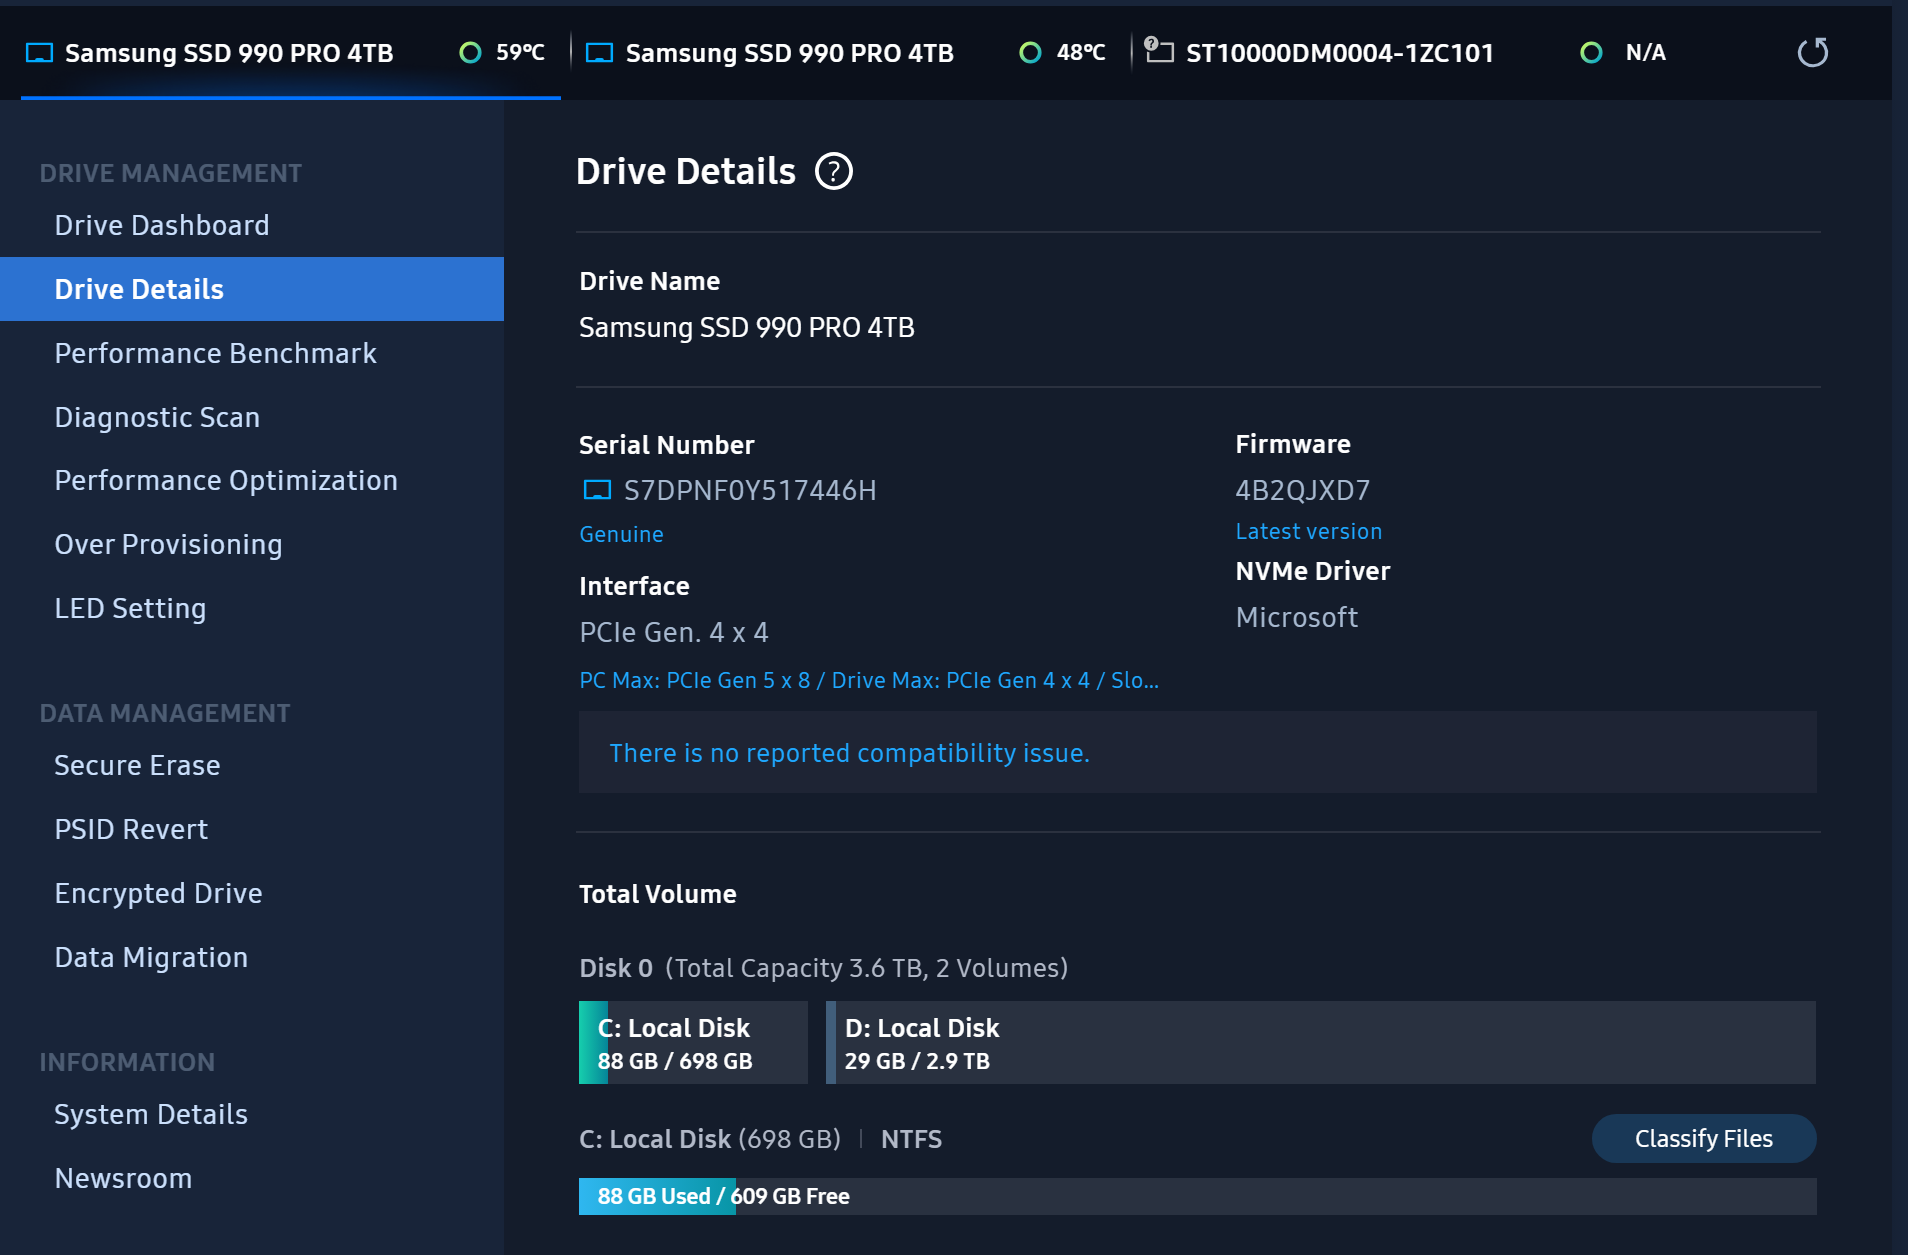This screenshot has width=1908, height=1255.
Task: Select the C: Local Disk volume block
Action: (693, 1042)
